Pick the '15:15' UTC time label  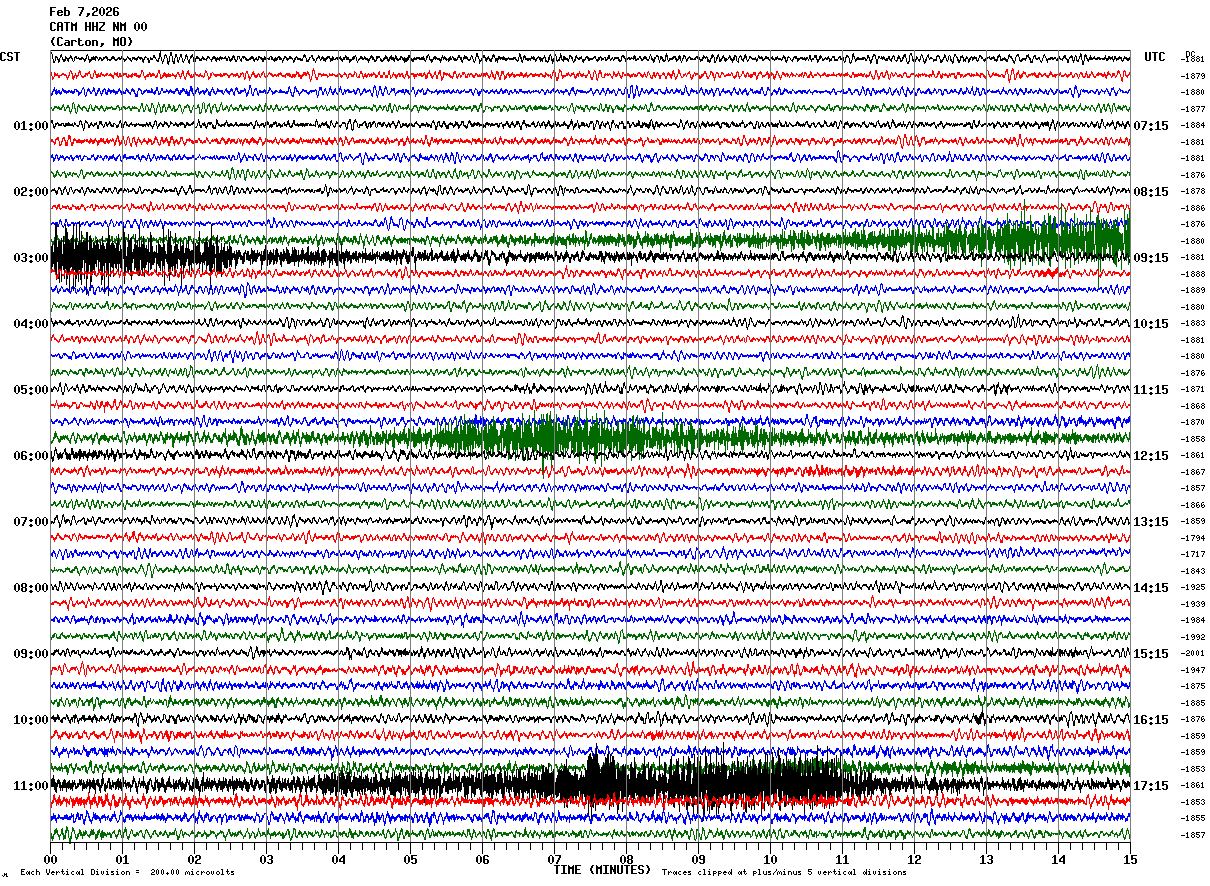coord(1151,654)
